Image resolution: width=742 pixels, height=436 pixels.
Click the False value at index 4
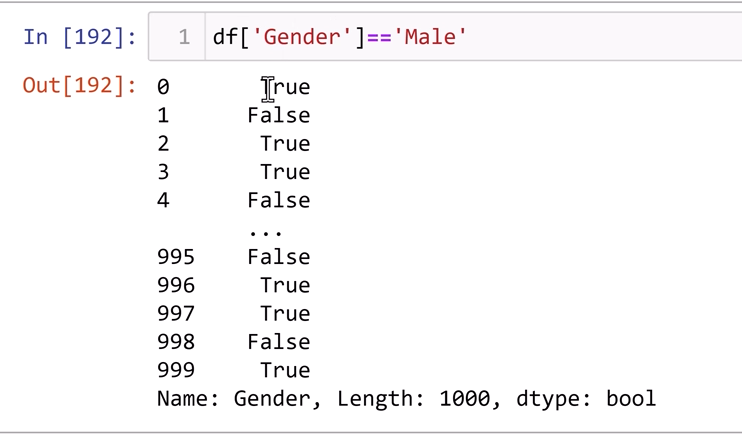tap(279, 200)
